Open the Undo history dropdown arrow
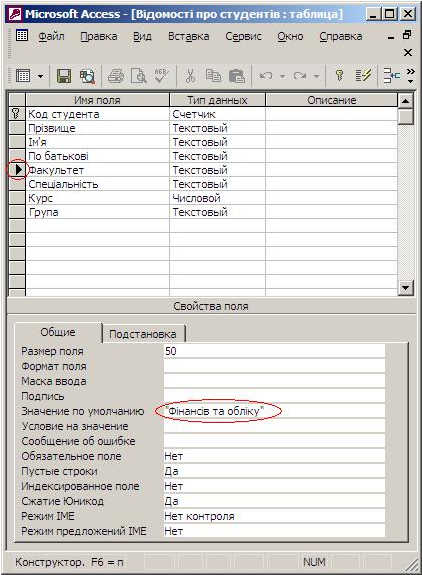422x575 pixels. click(282, 77)
